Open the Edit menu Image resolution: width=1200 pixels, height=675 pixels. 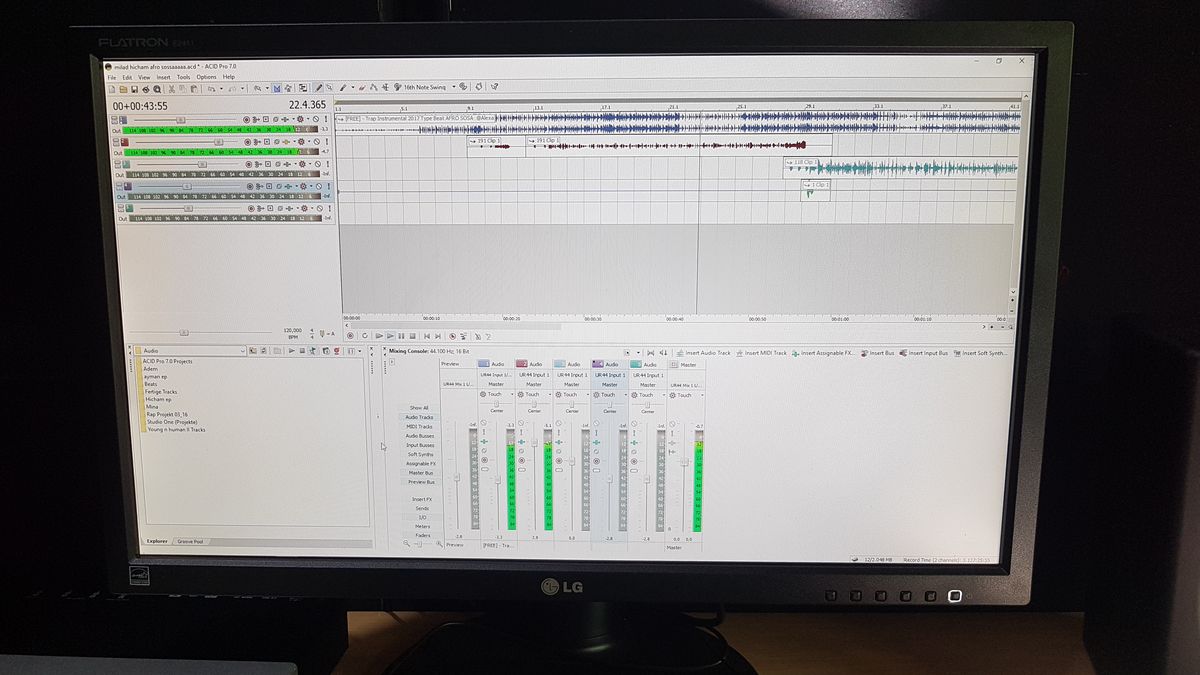pos(127,77)
